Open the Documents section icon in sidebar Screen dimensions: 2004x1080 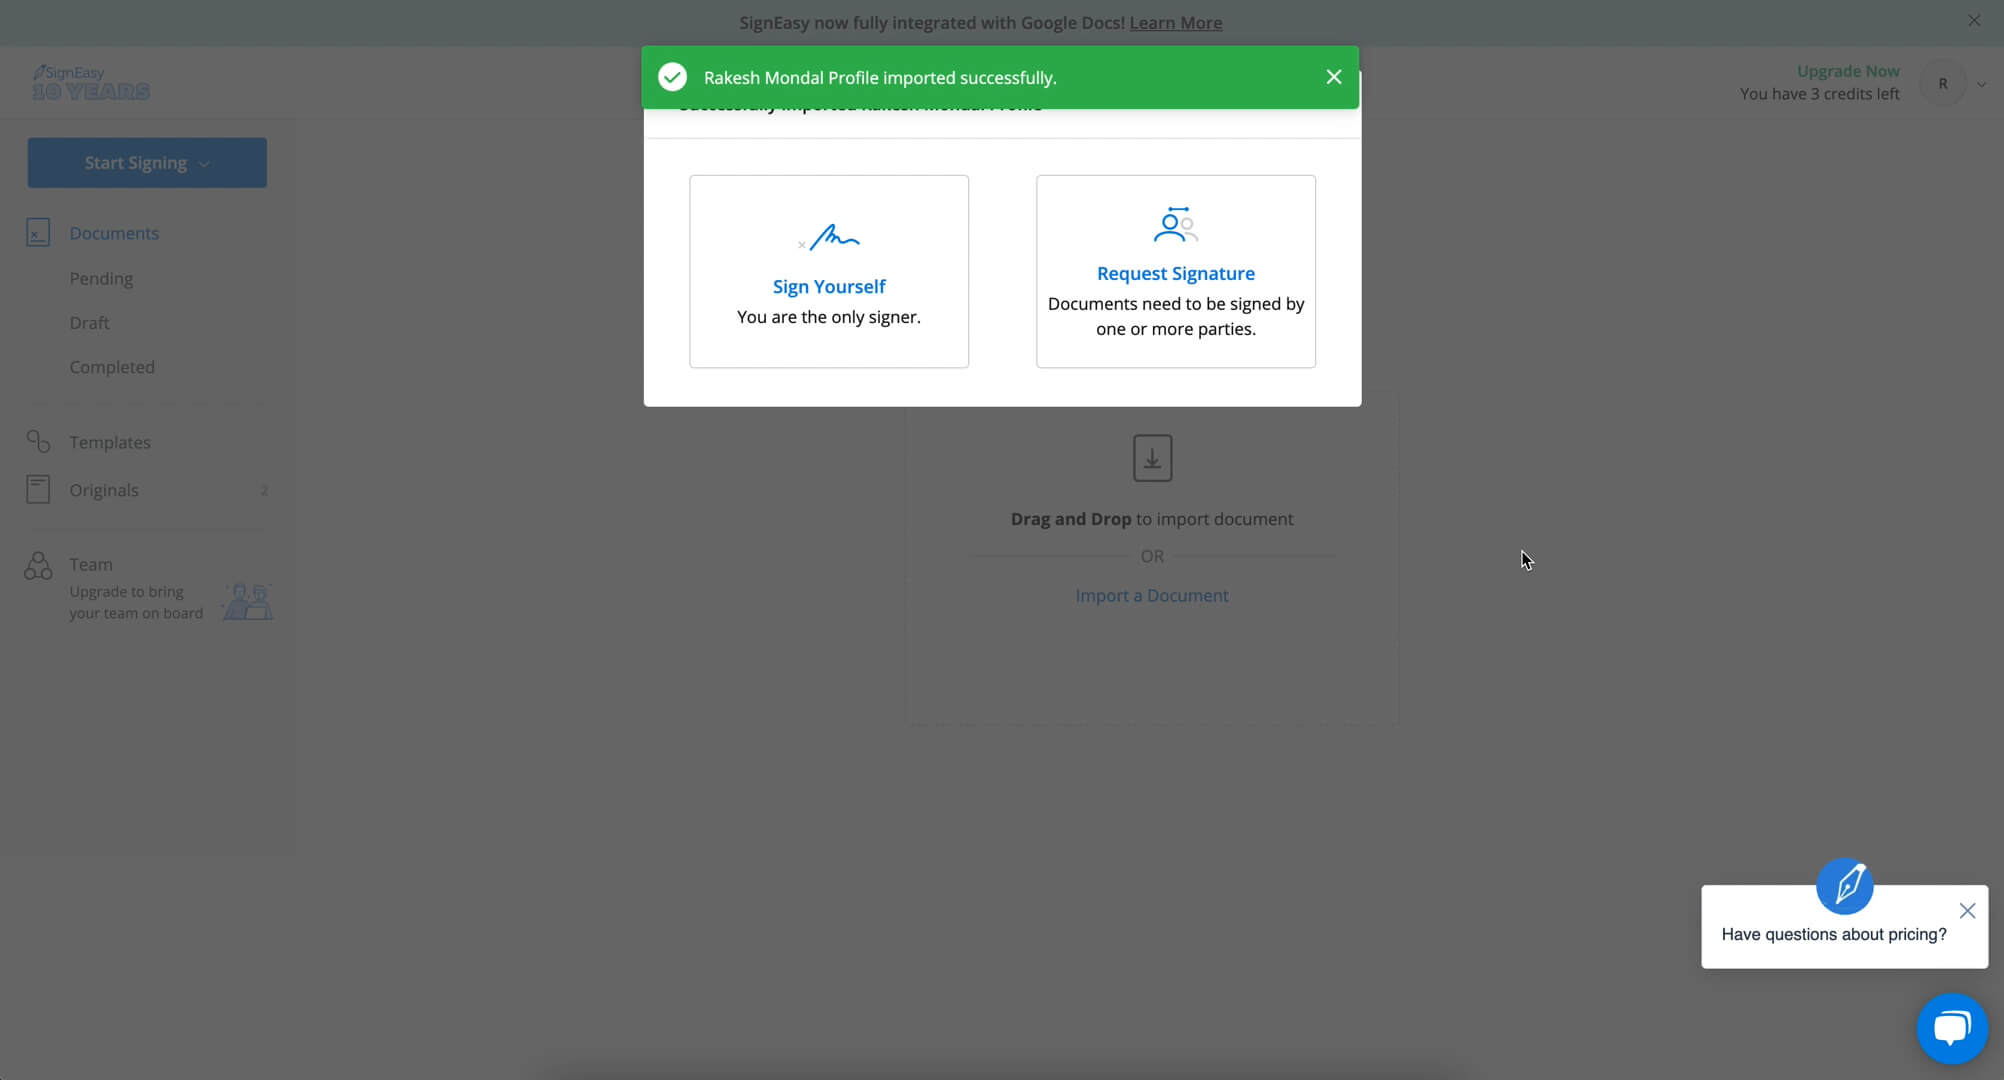pos(38,232)
